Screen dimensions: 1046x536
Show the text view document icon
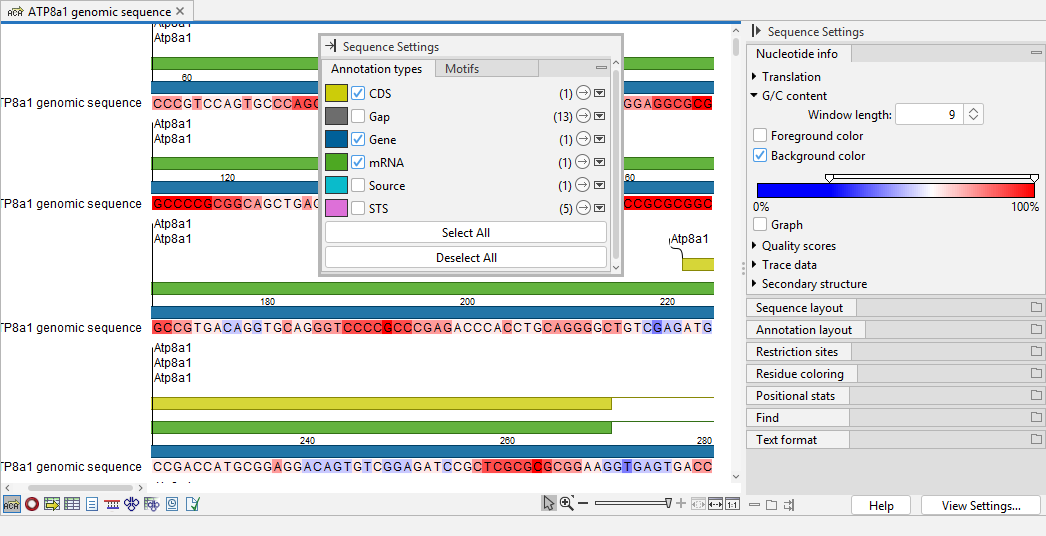[x=92, y=505]
